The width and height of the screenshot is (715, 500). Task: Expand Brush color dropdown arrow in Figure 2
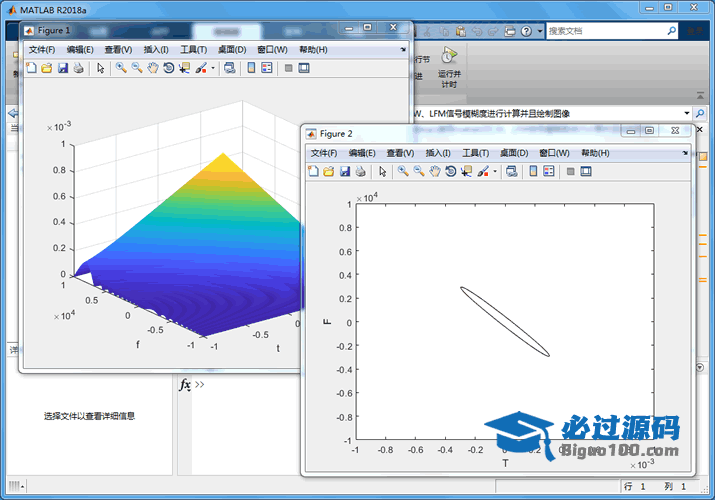click(495, 172)
